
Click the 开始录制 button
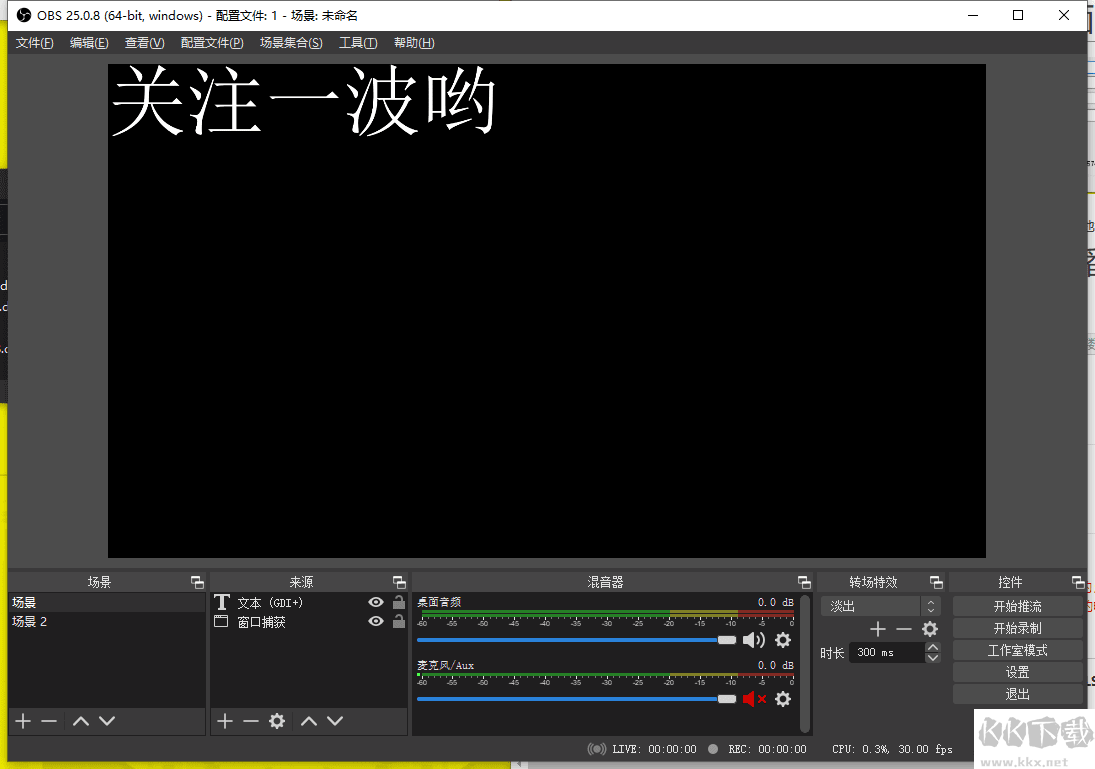1017,628
